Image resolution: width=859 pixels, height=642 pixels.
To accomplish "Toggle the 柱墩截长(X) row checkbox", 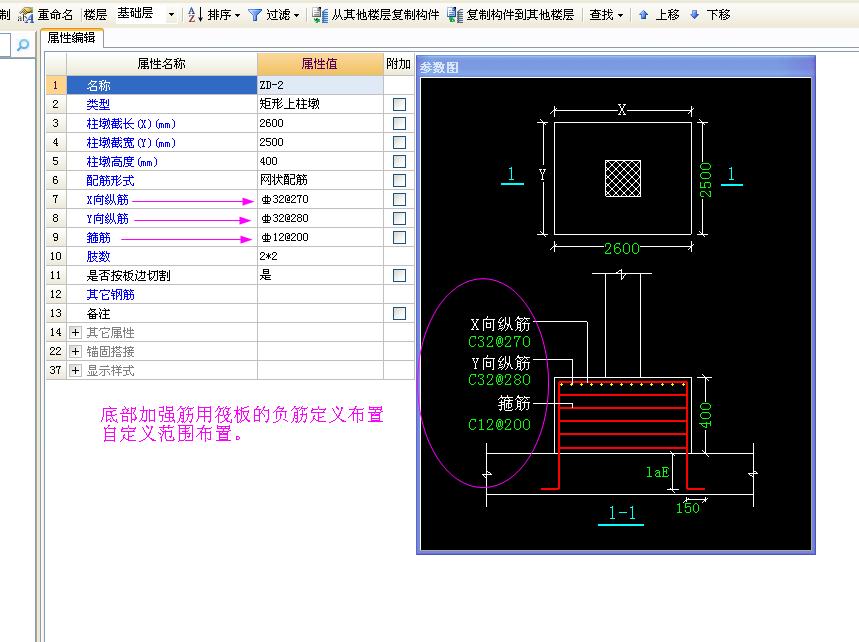I will click(399, 123).
